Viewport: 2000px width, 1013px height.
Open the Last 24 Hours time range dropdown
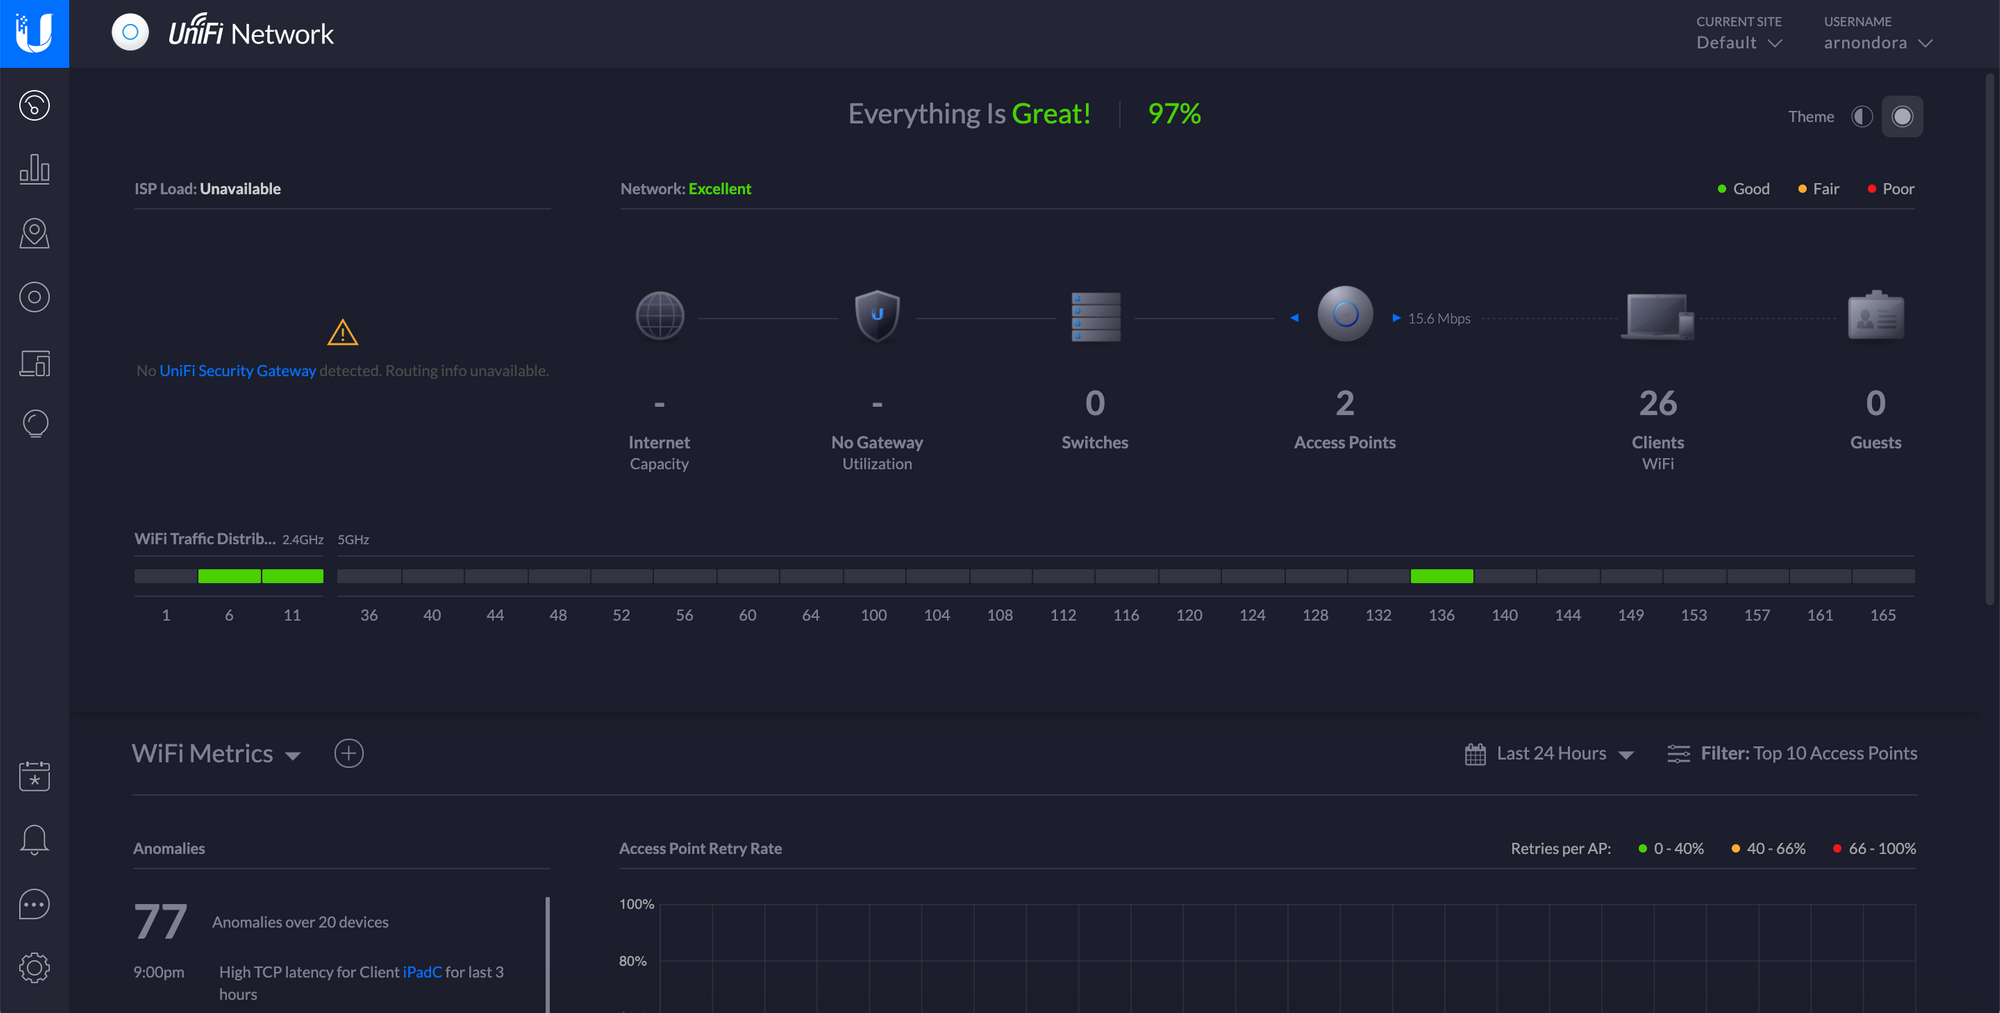tap(1565, 754)
